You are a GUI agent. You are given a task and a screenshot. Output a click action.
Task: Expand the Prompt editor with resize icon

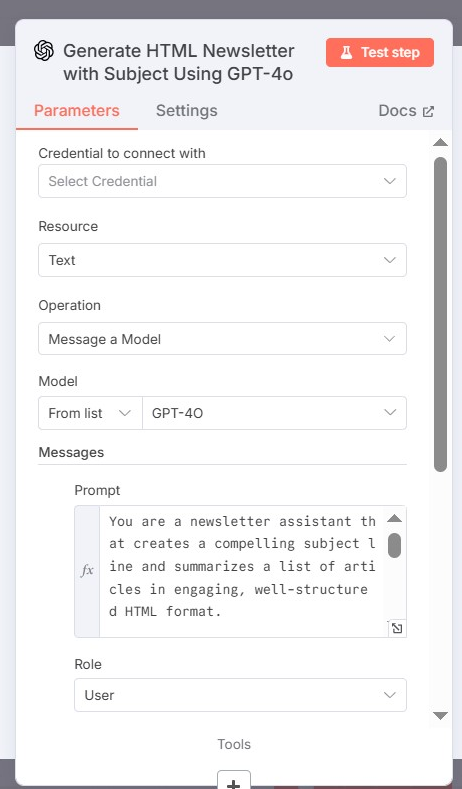coord(397,628)
